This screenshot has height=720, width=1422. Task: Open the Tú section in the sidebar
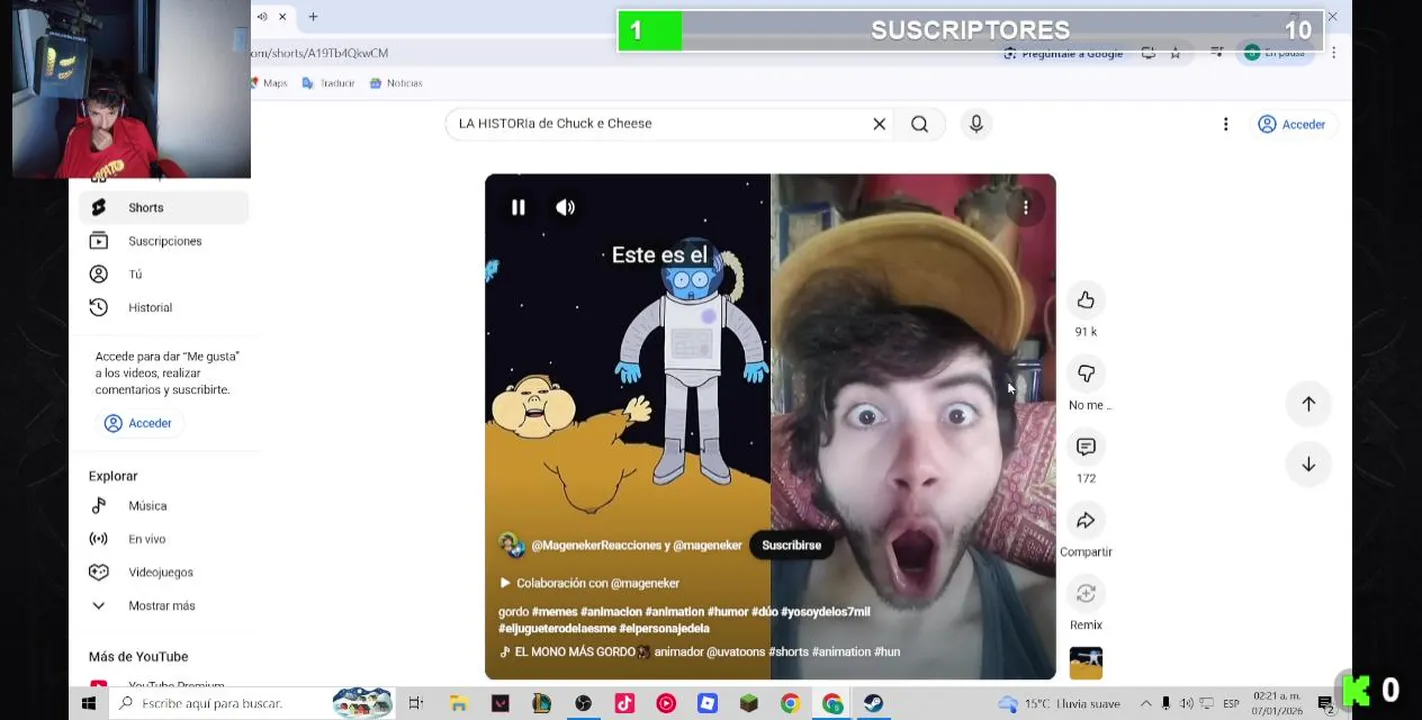(x=164, y=274)
